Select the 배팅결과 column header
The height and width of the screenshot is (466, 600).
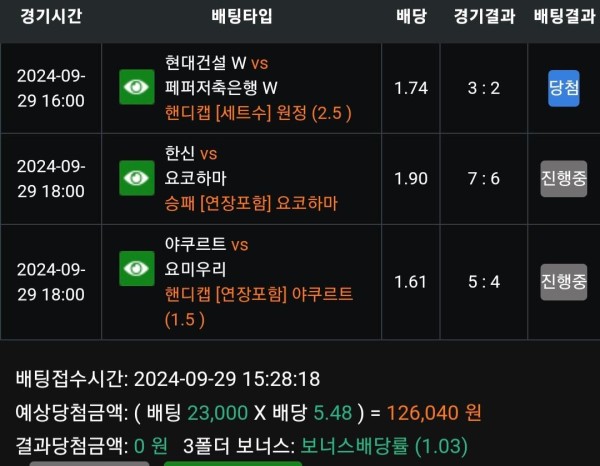564,16
